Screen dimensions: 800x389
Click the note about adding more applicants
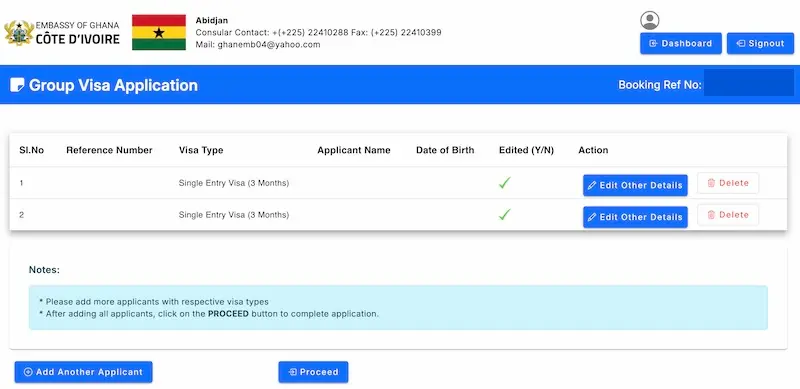point(154,302)
